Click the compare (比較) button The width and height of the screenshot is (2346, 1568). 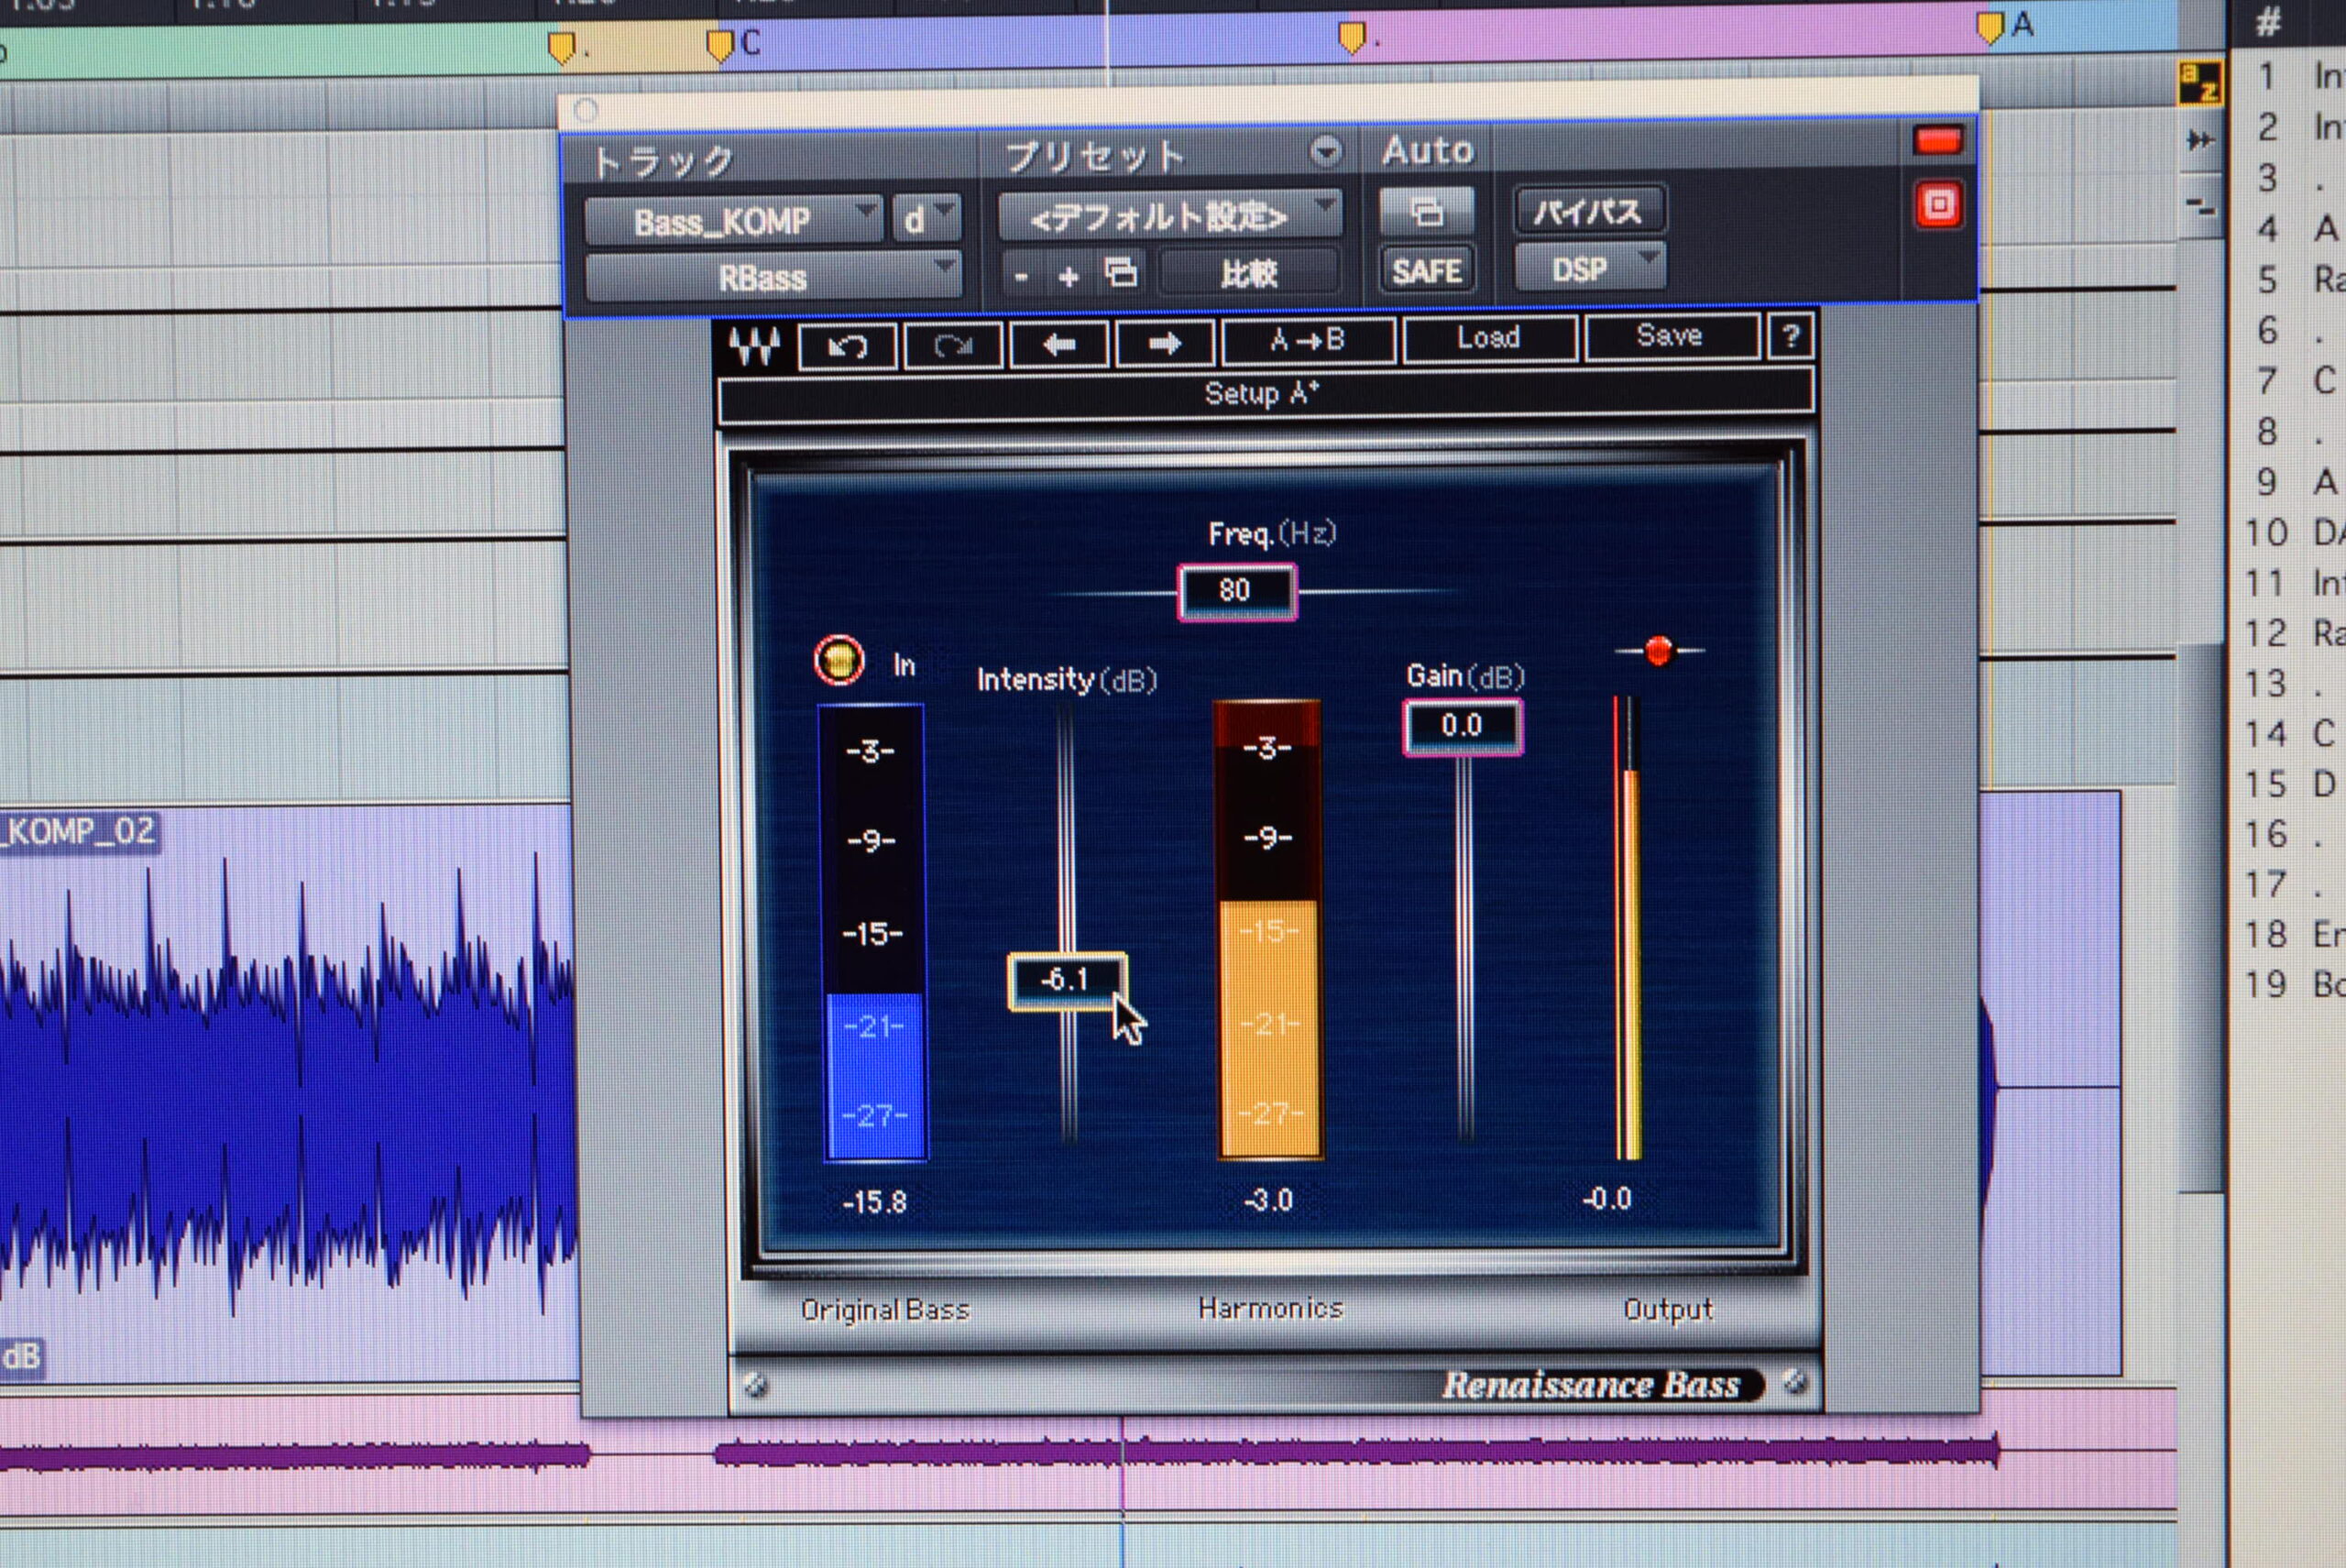[1248, 272]
